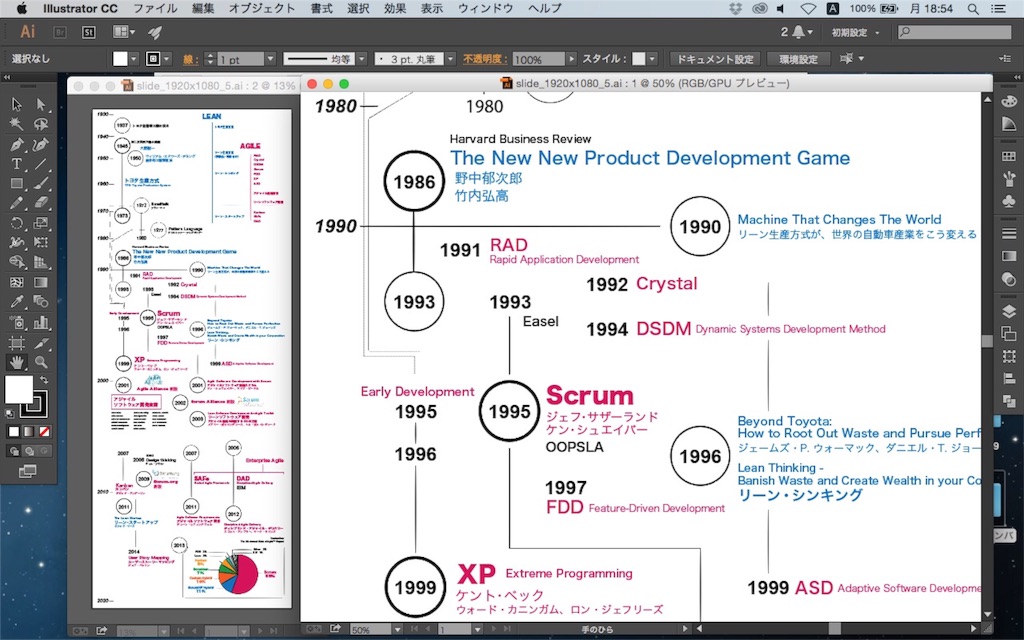Select the Line Segment tool
This screenshot has width=1024, height=640.
(x=41, y=164)
